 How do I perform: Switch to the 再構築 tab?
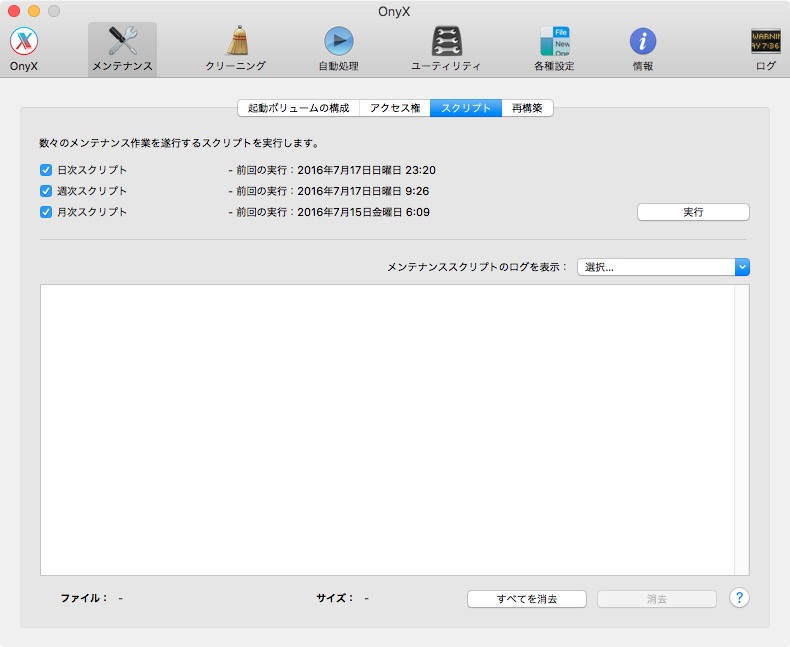point(527,108)
